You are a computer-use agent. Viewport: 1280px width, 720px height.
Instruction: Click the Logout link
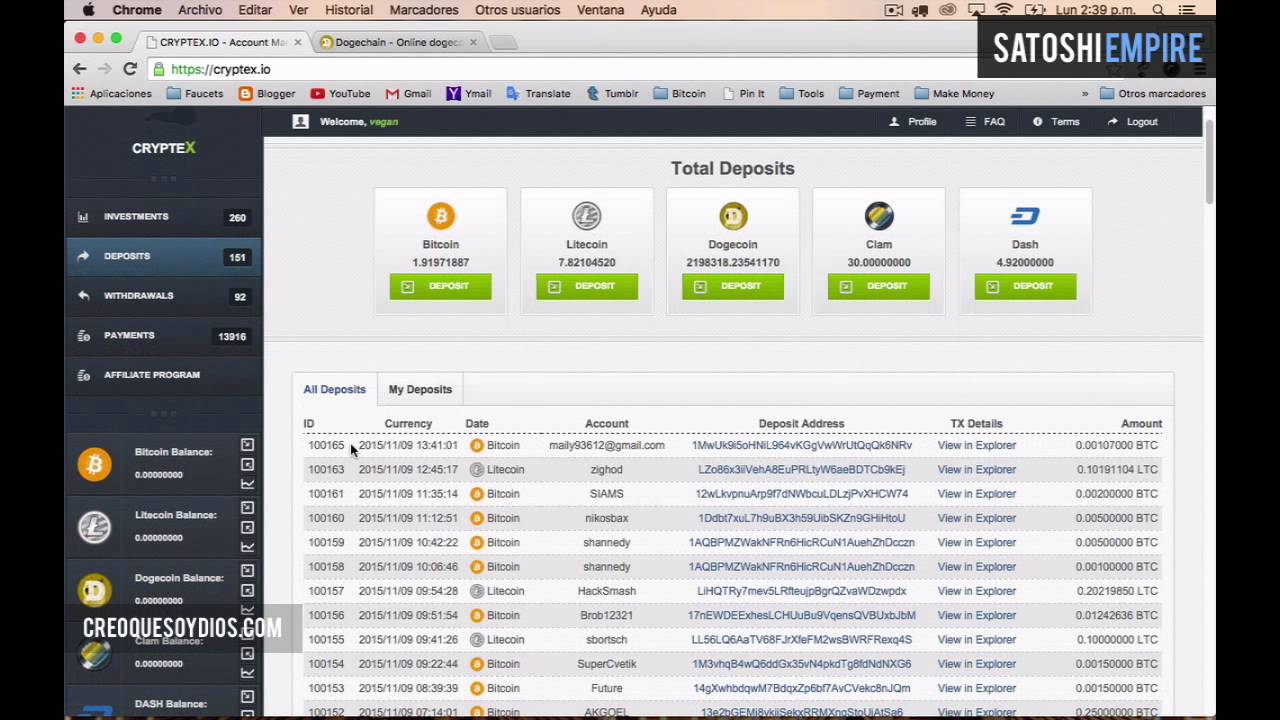(x=1133, y=122)
